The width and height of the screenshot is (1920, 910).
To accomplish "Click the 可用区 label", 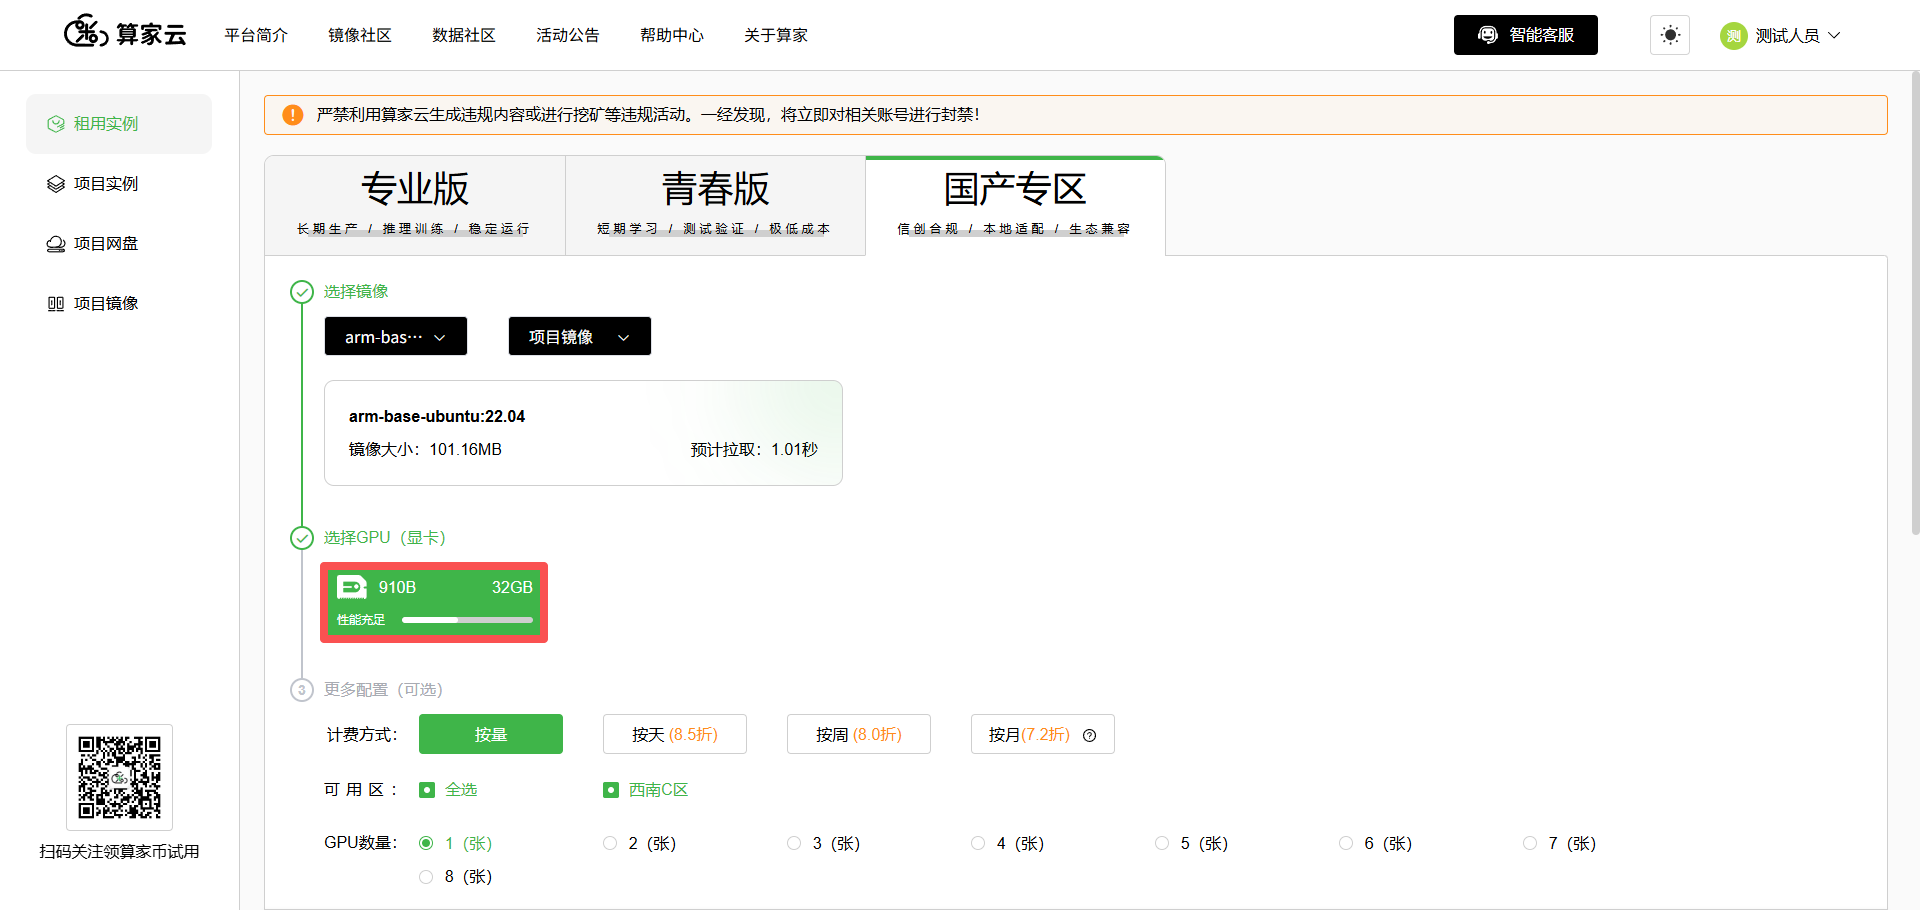I will point(361,790).
